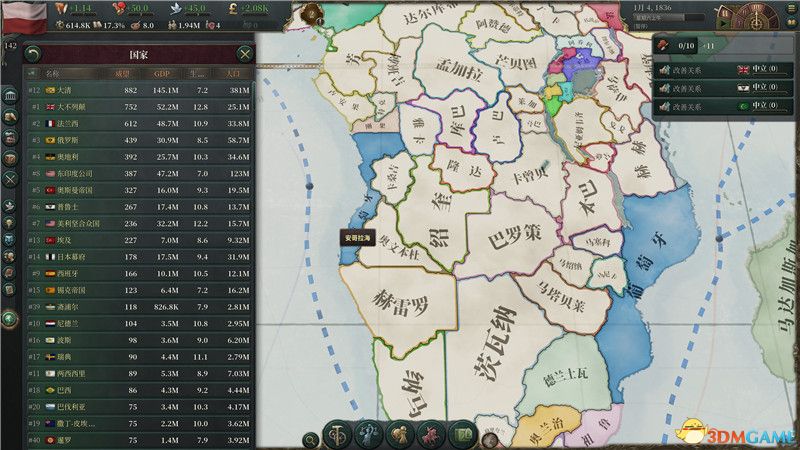Click the green play button
Viewport: 800px width, 450px height.
(723, 23)
